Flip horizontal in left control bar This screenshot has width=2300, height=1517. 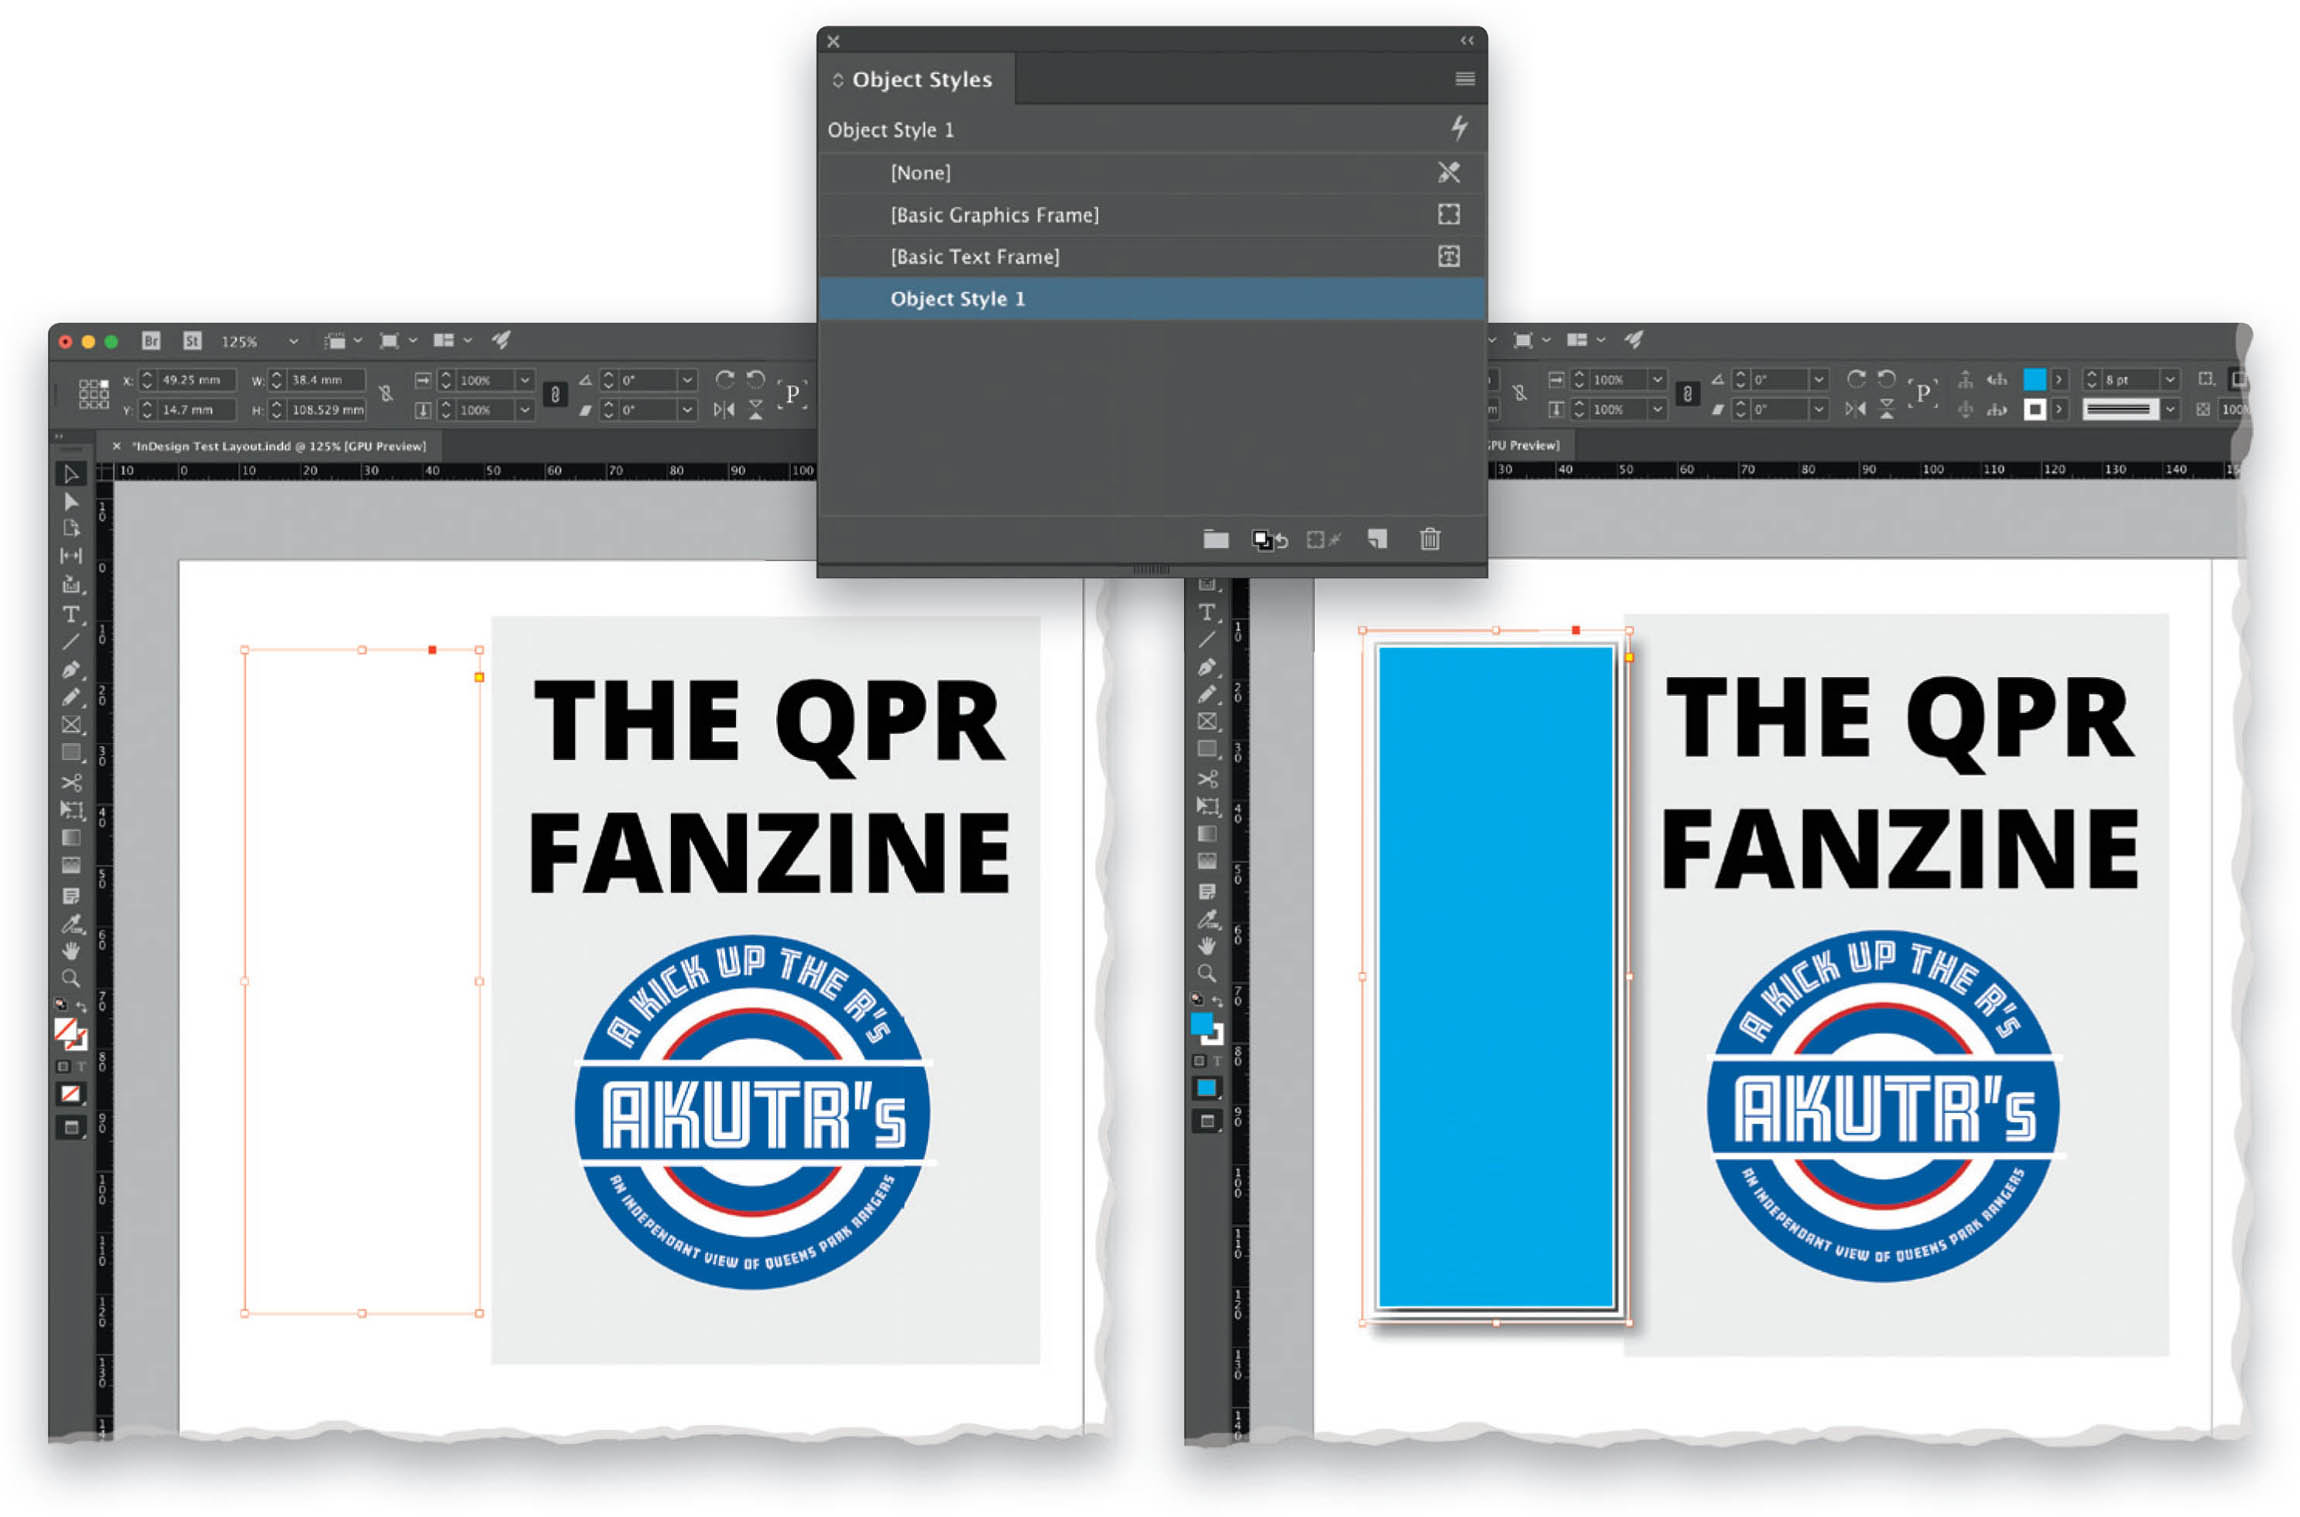[x=725, y=409]
